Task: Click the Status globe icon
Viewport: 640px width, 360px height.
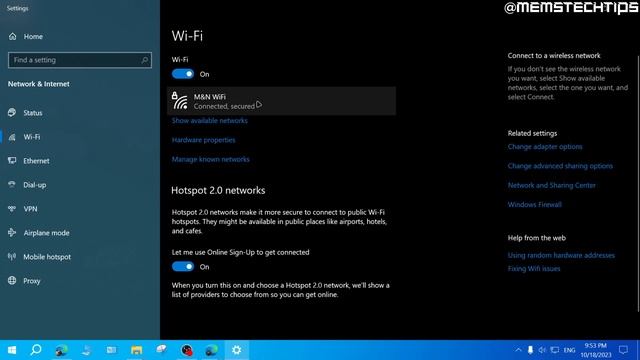Action: 12,113
